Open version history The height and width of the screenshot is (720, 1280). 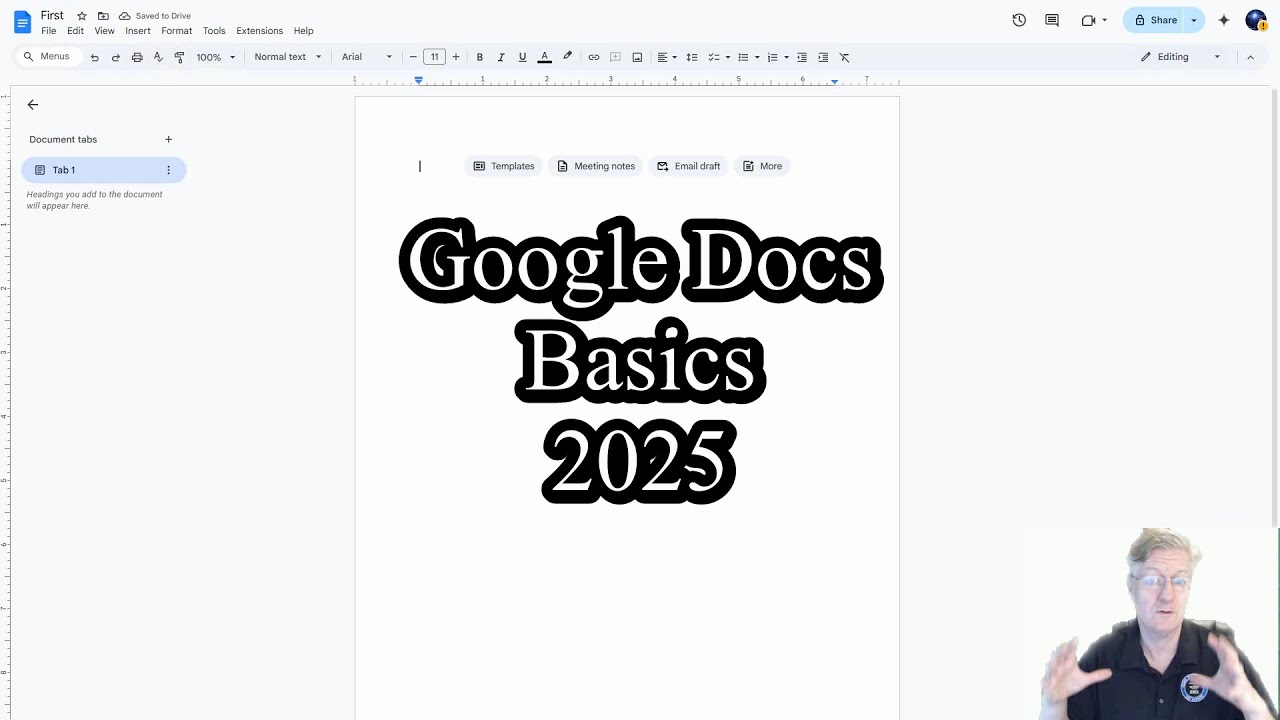(1019, 20)
